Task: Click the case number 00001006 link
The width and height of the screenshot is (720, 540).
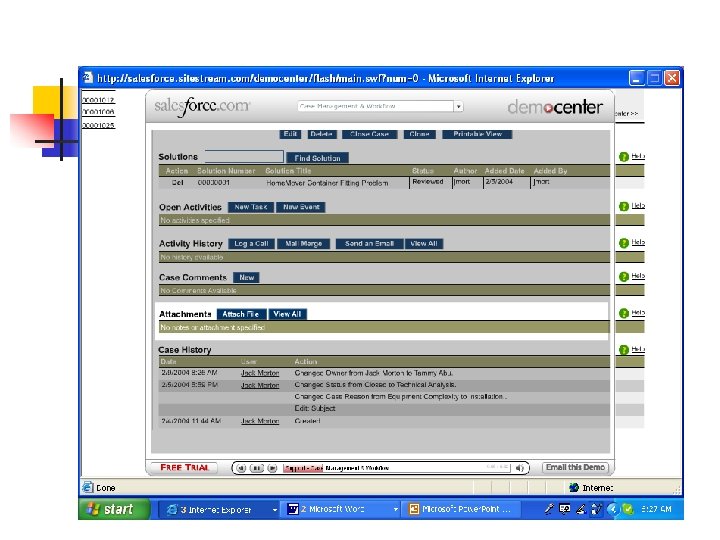Action: coord(98,112)
